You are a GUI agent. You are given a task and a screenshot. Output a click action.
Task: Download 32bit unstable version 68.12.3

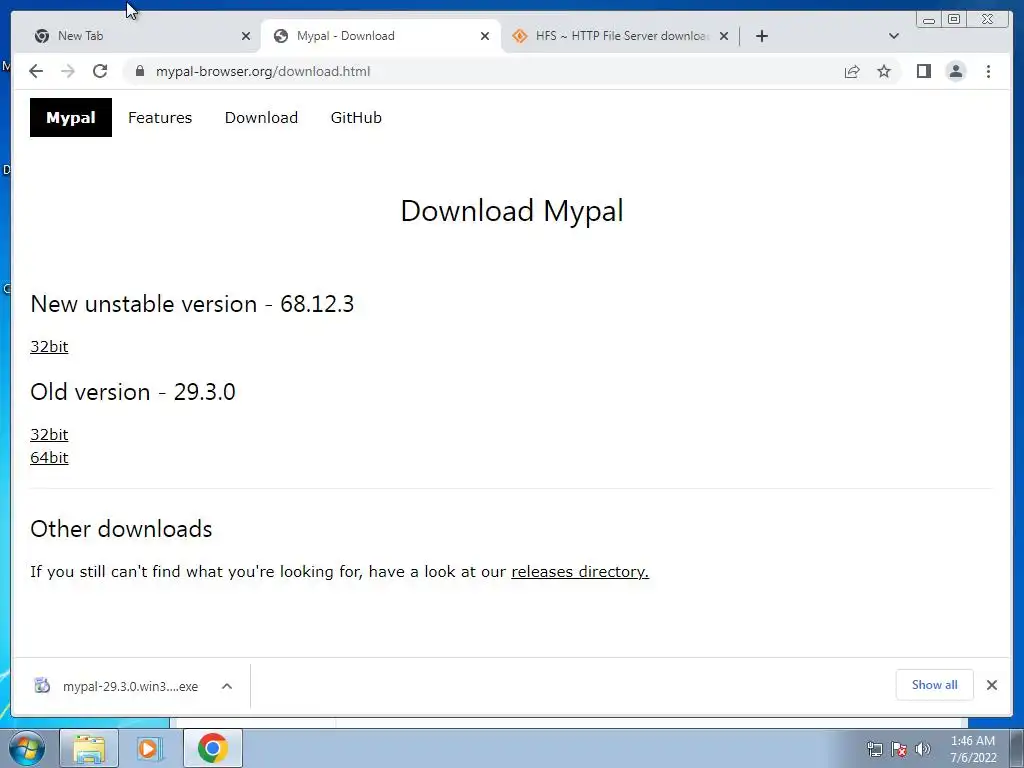click(49, 347)
